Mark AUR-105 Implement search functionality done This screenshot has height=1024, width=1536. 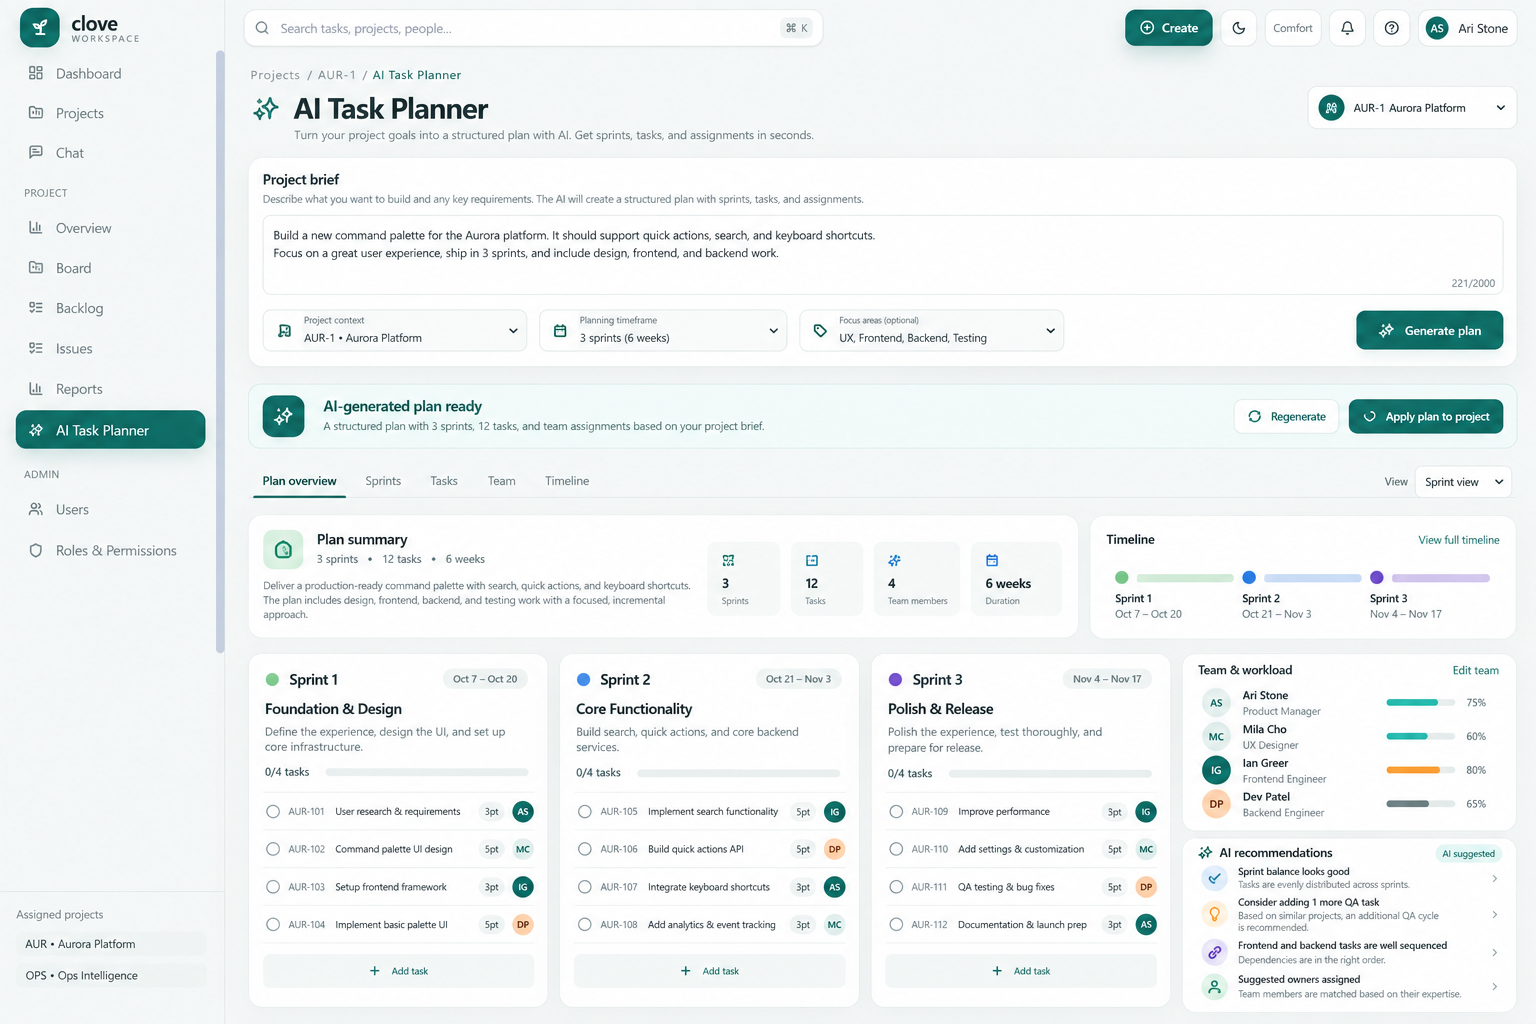[585, 812]
